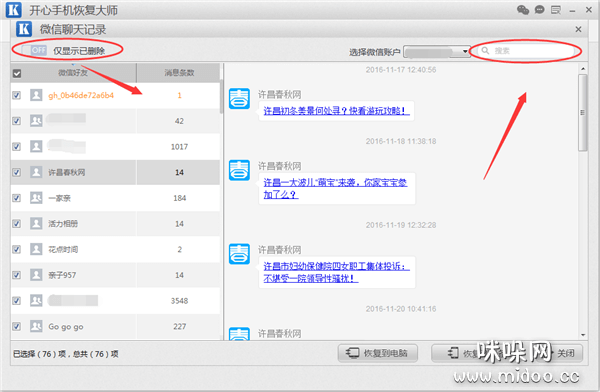This screenshot has height=392, width=600.
Task: Toggle the 仅显示已删除 OFF switch
Action: (x=34, y=50)
